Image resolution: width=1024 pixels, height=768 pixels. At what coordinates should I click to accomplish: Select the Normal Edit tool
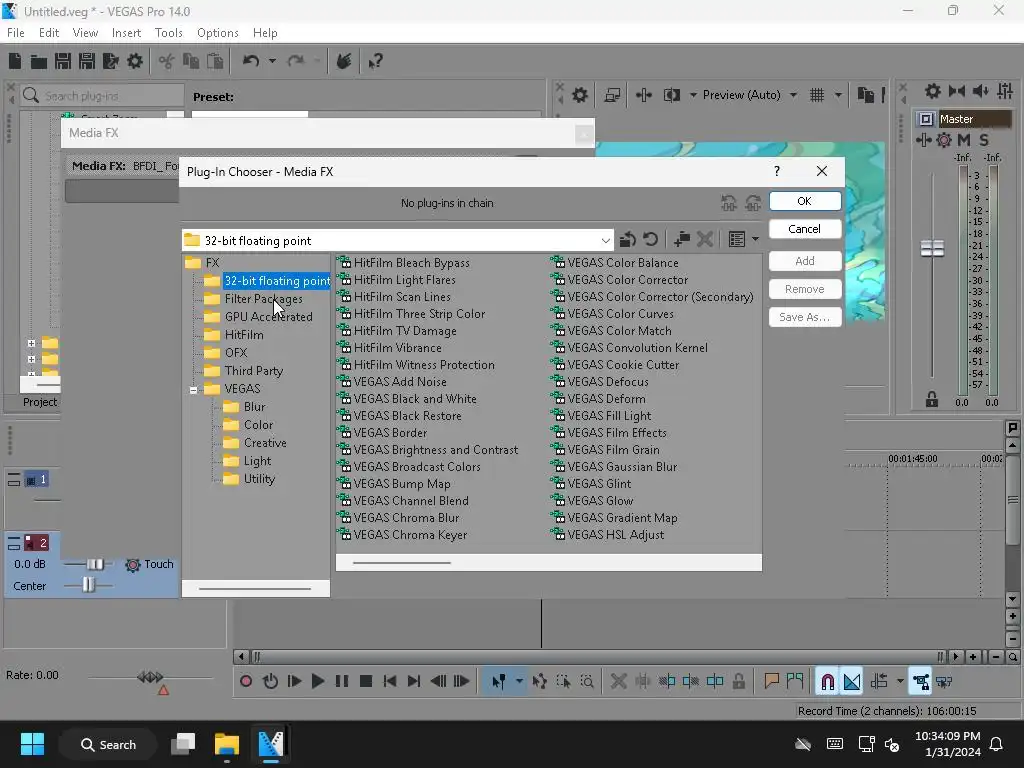point(498,681)
